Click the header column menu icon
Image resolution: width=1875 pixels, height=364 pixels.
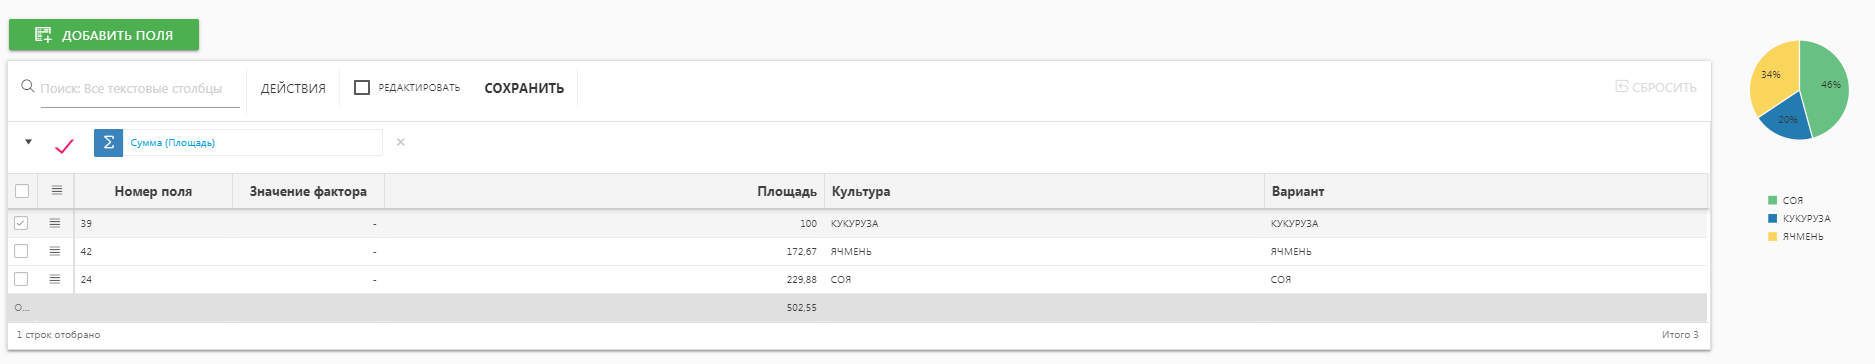pyautogui.click(x=57, y=190)
